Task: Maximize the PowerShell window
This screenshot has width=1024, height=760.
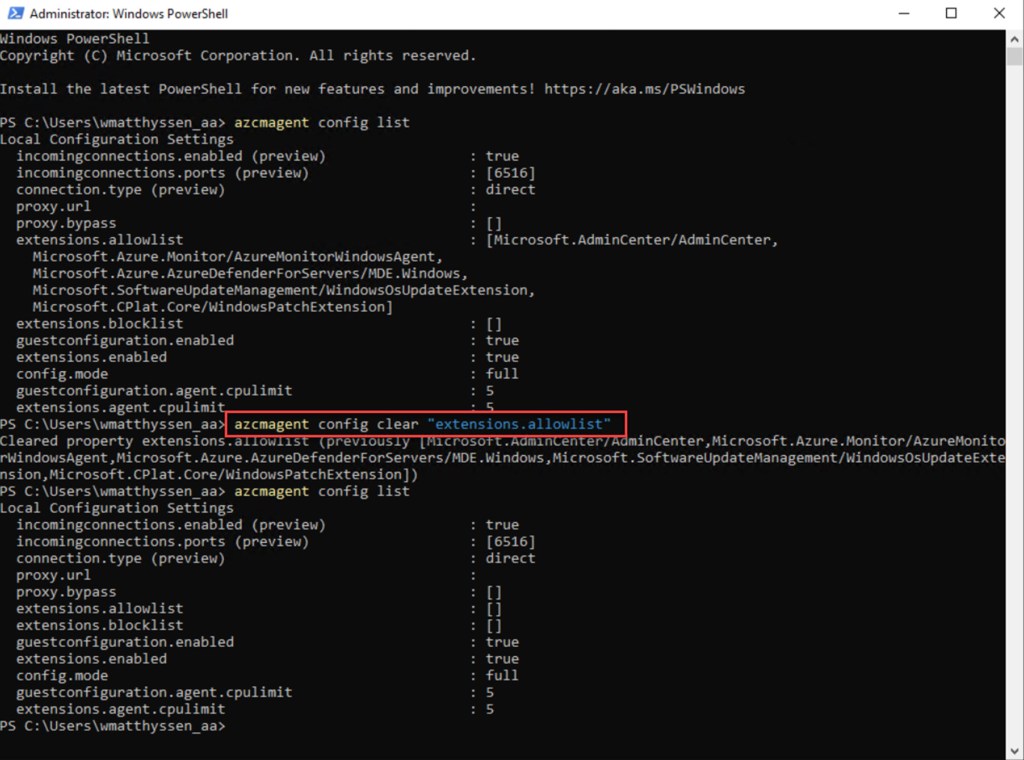Action: (951, 14)
